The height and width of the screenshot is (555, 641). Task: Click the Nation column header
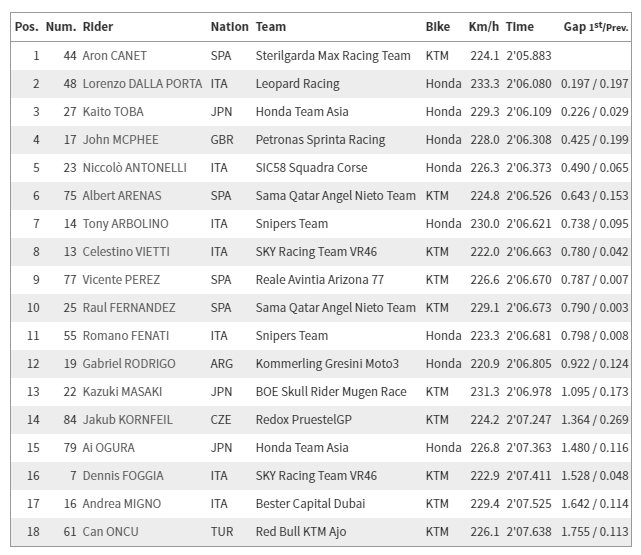coord(229,26)
